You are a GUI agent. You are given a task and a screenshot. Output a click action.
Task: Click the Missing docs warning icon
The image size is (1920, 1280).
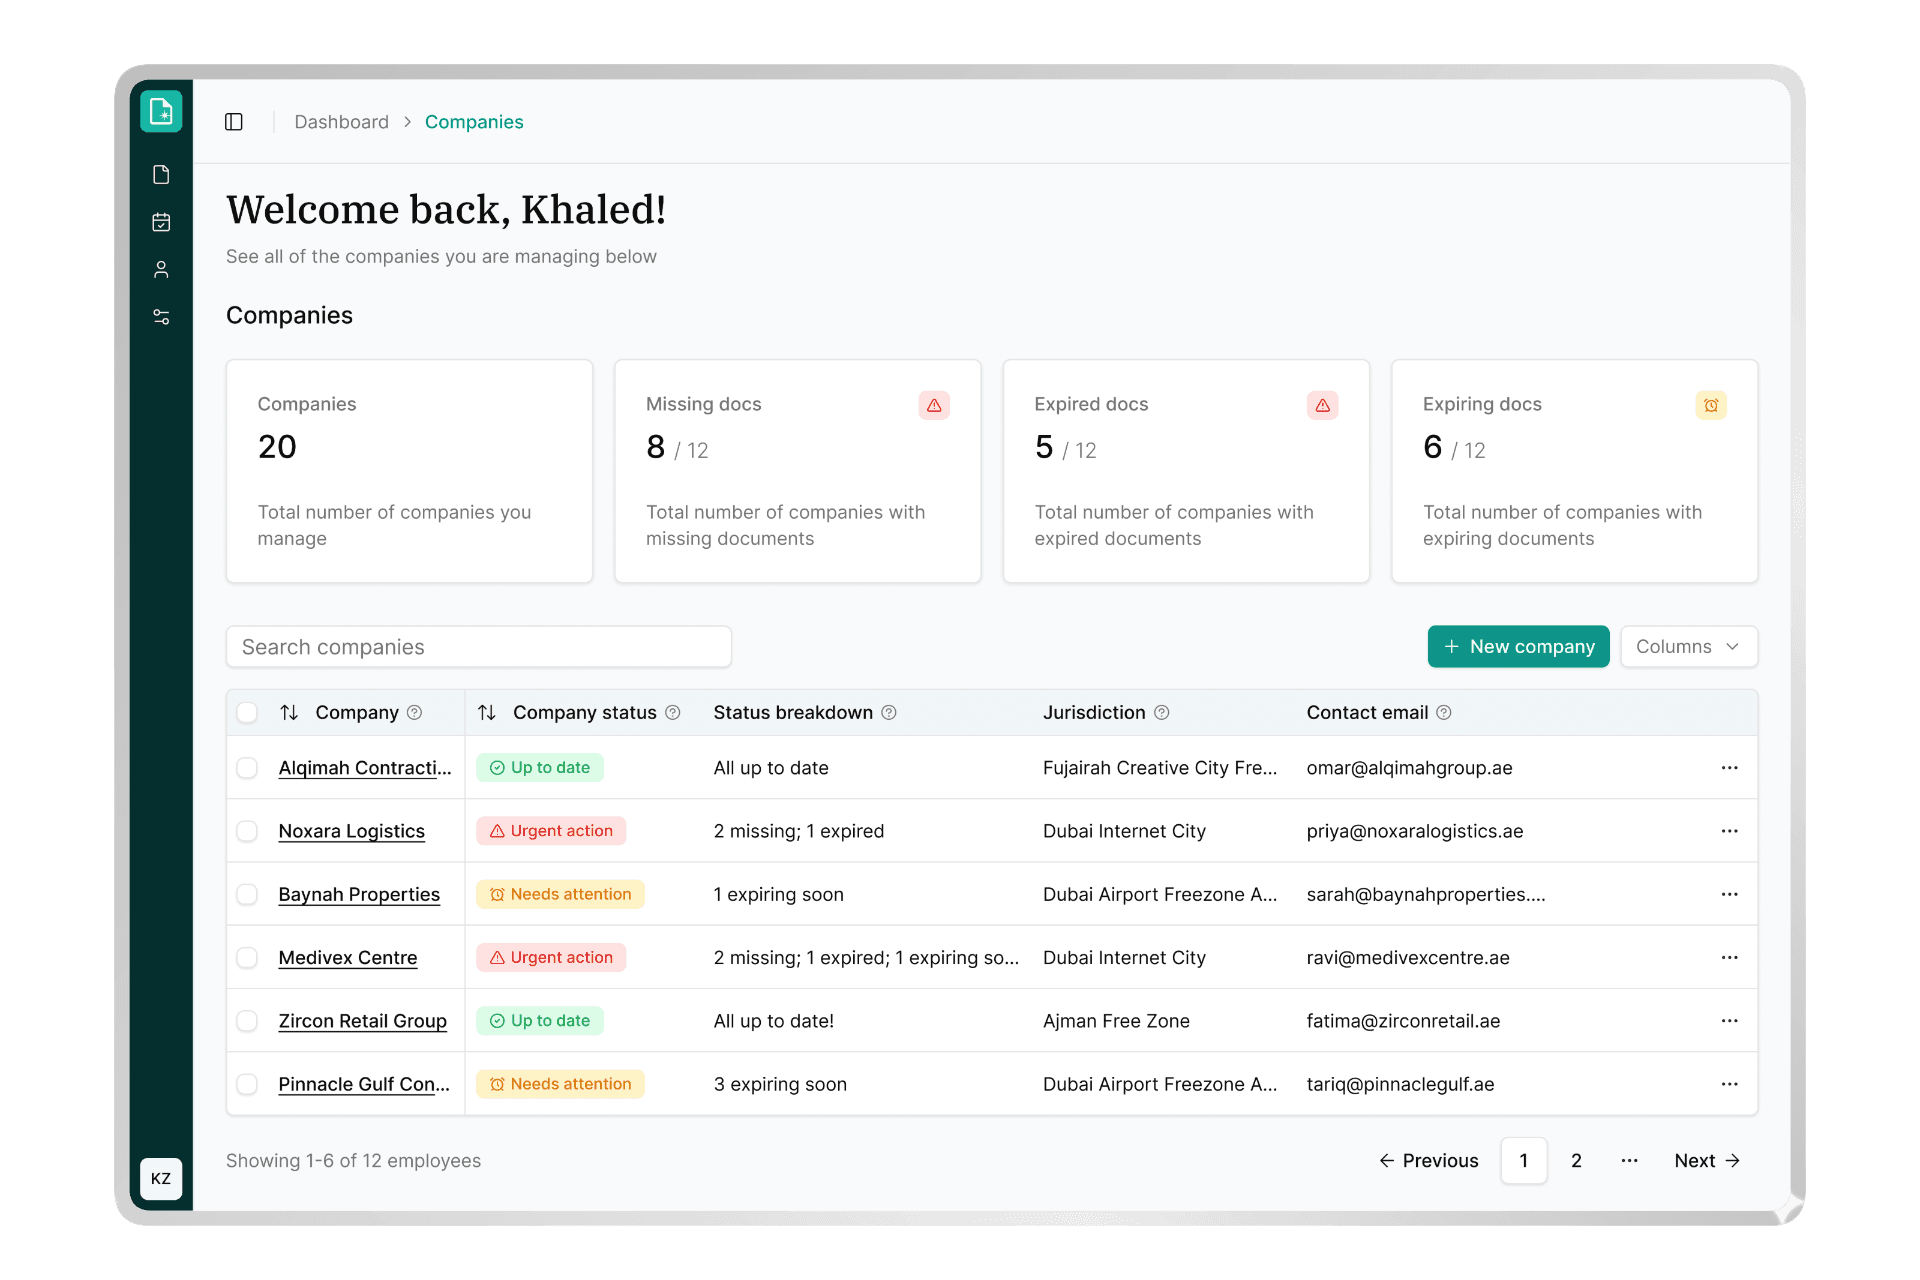[934, 405]
